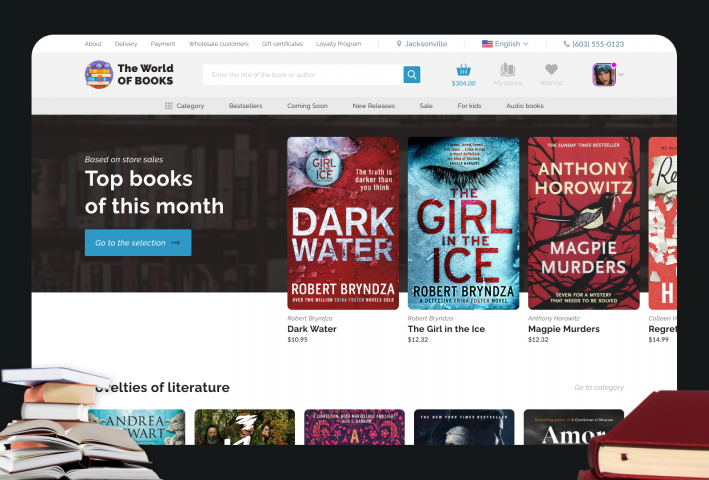This screenshot has width=709, height=480.
Task: Click The World of Books logo
Action: [x=129, y=75]
